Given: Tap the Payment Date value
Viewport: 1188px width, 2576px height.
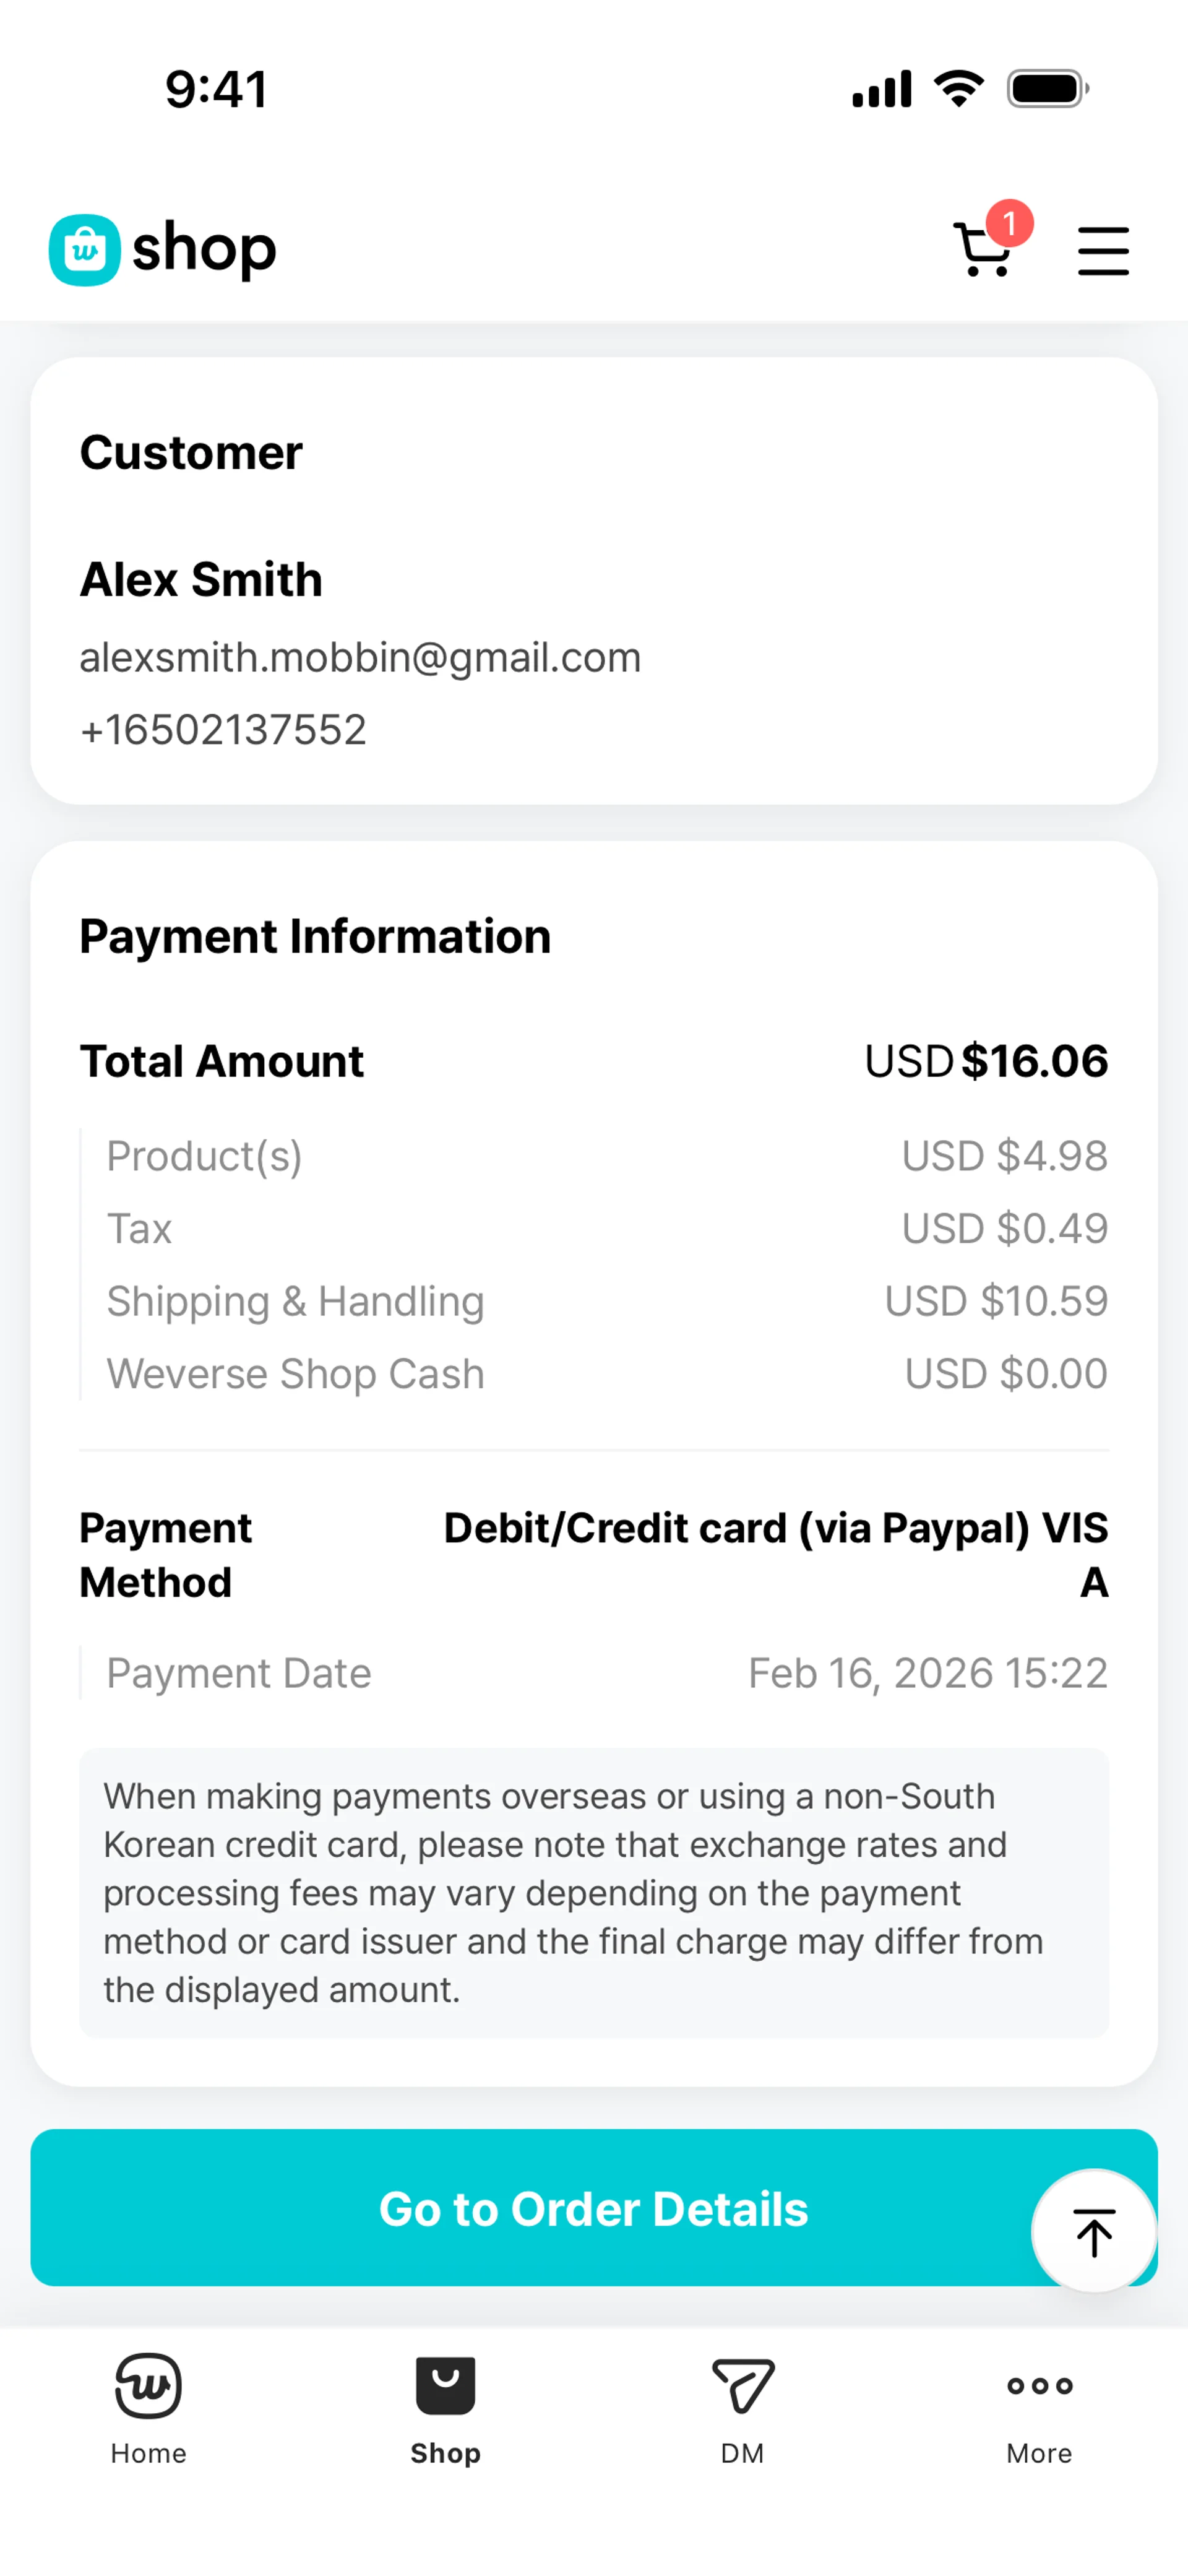Looking at the screenshot, I should (x=927, y=1673).
